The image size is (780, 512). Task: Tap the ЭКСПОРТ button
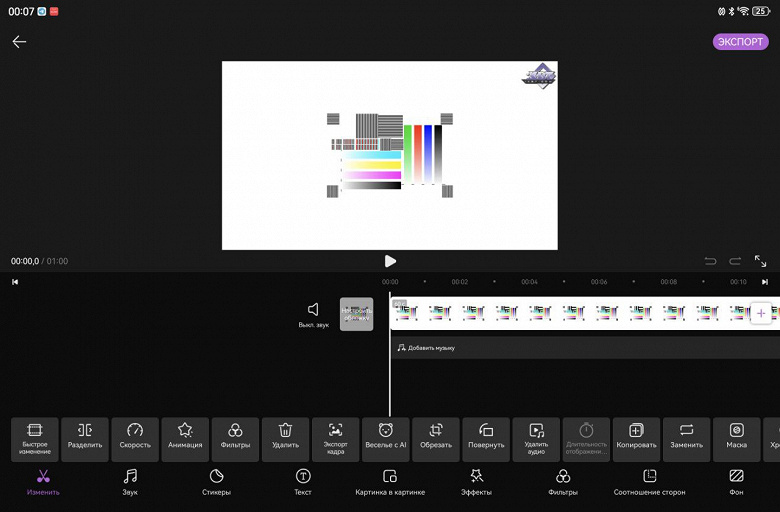740,42
